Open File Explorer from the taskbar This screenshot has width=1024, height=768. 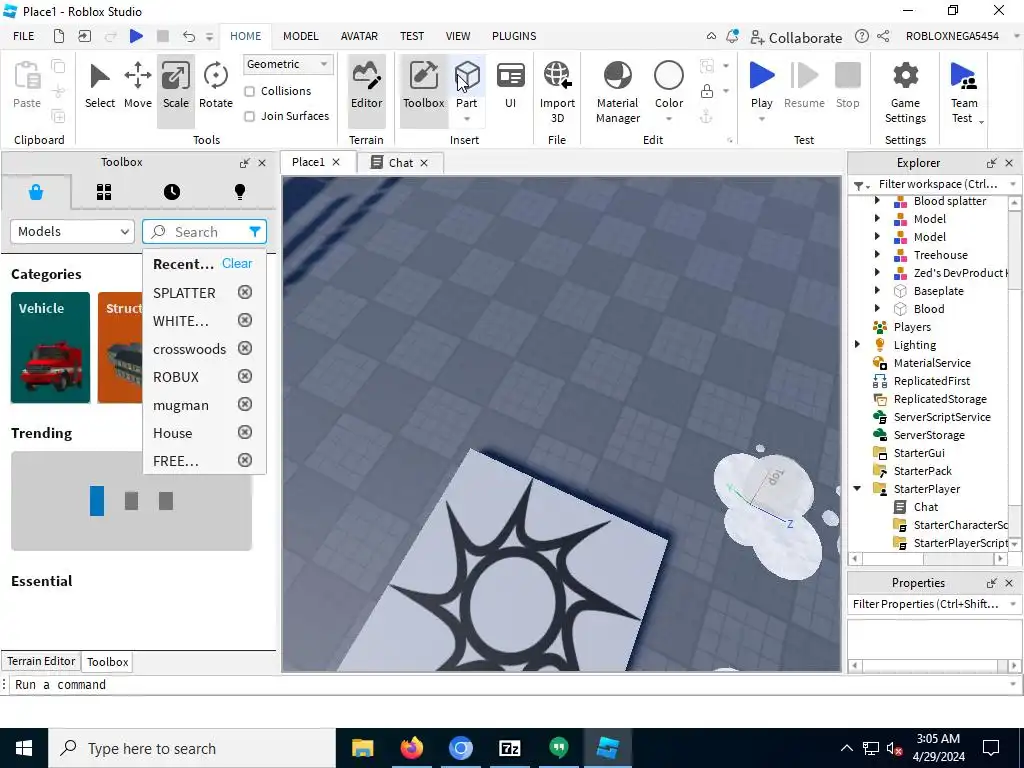click(362, 748)
